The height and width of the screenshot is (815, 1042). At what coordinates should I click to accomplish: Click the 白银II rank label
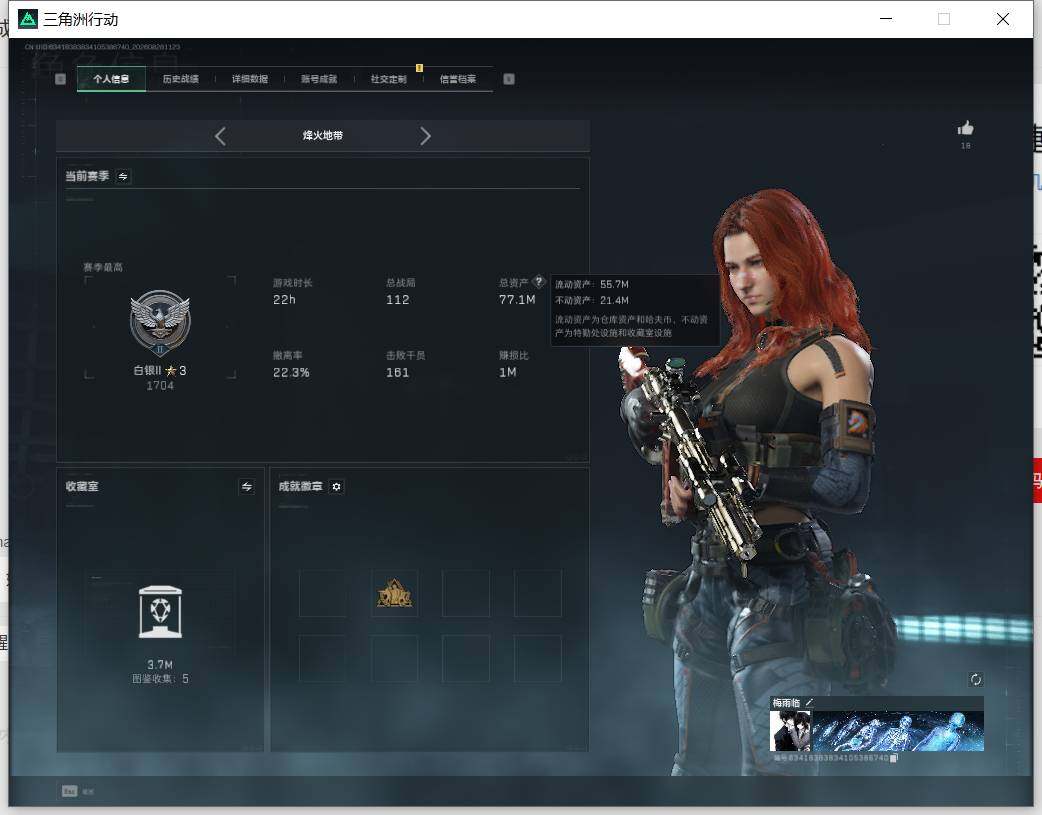tap(148, 370)
